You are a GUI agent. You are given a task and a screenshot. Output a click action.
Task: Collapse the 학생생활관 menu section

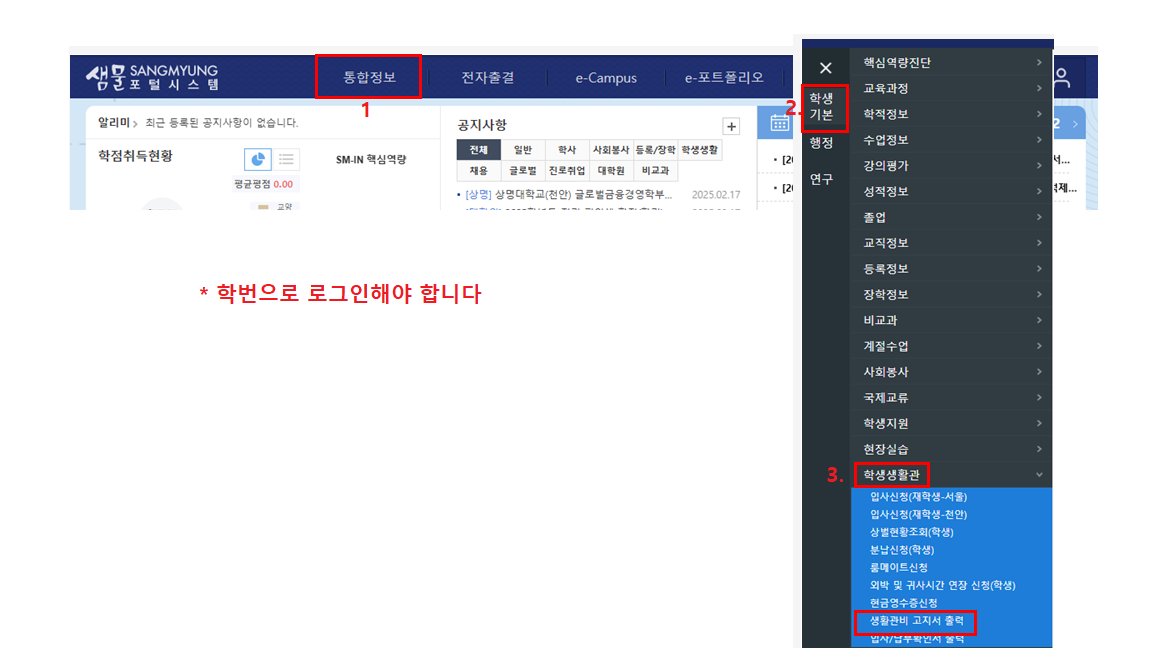(950, 475)
